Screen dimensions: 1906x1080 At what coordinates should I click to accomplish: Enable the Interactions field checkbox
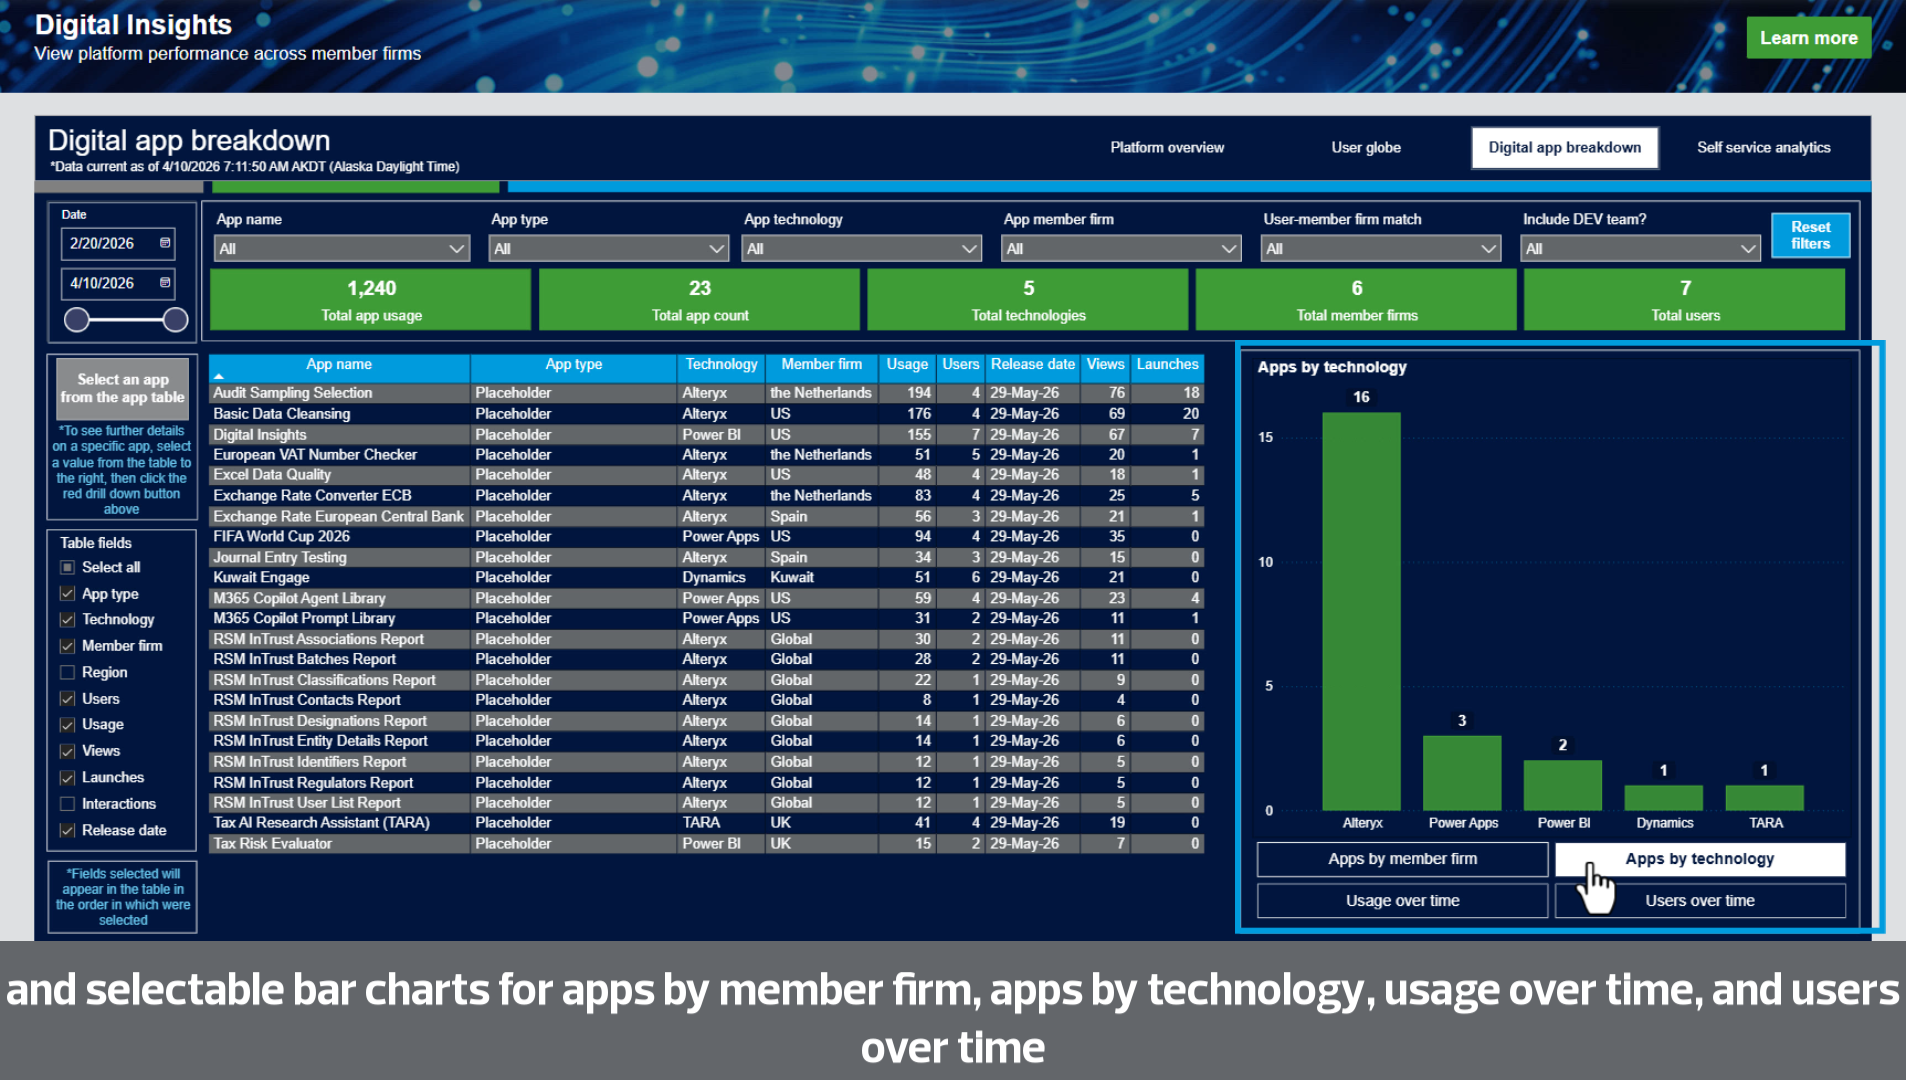67,804
